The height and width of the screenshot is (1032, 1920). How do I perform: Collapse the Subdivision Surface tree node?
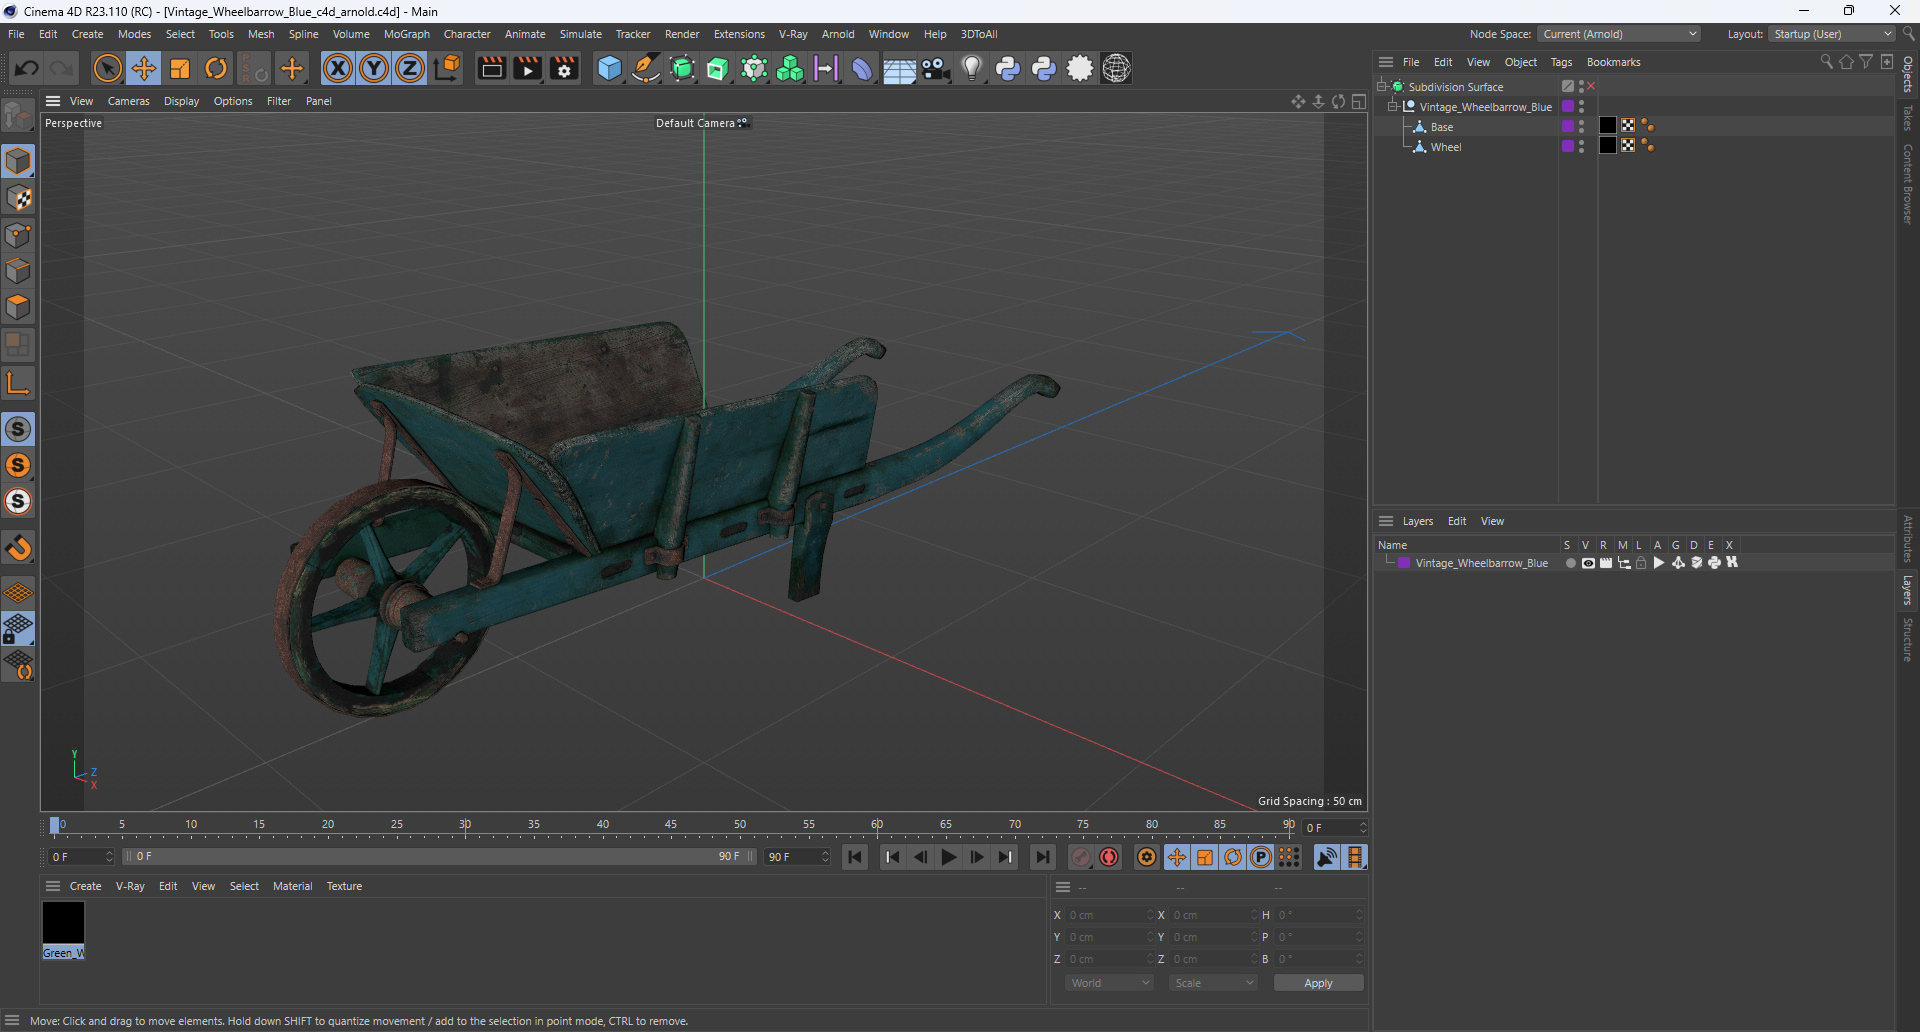point(1382,87)
